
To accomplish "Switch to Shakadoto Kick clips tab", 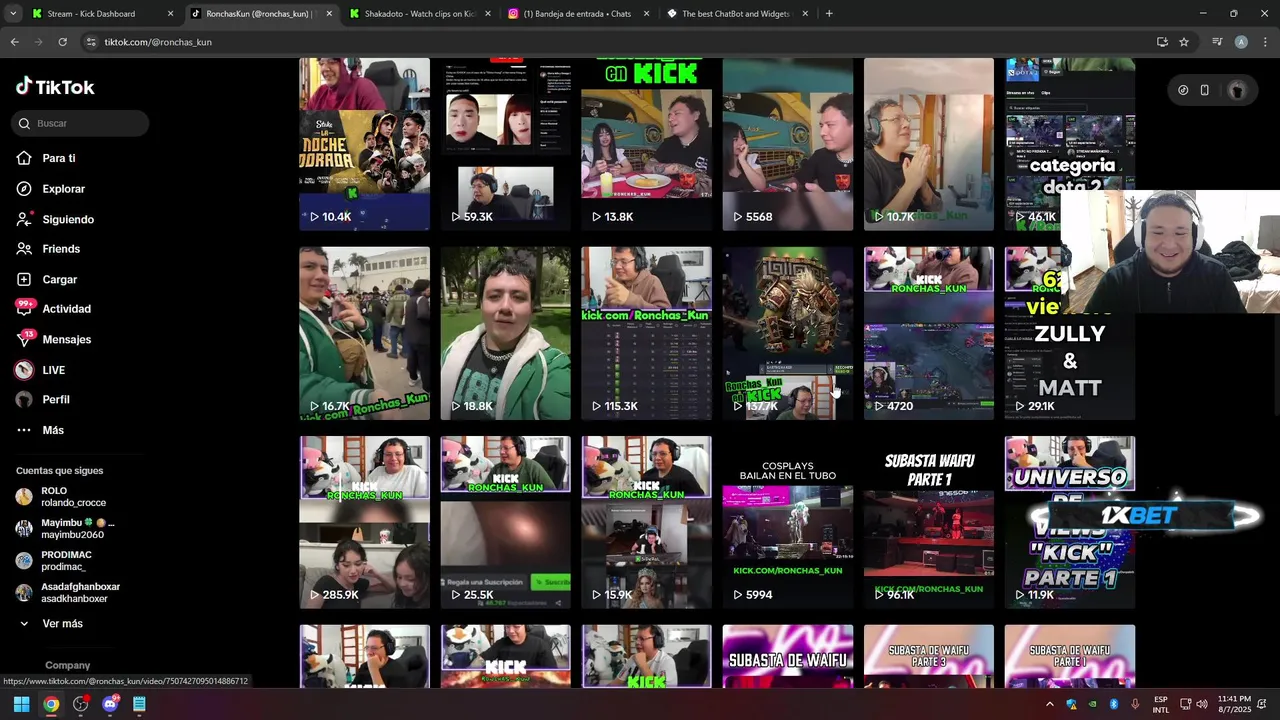I will coord(419,14).
